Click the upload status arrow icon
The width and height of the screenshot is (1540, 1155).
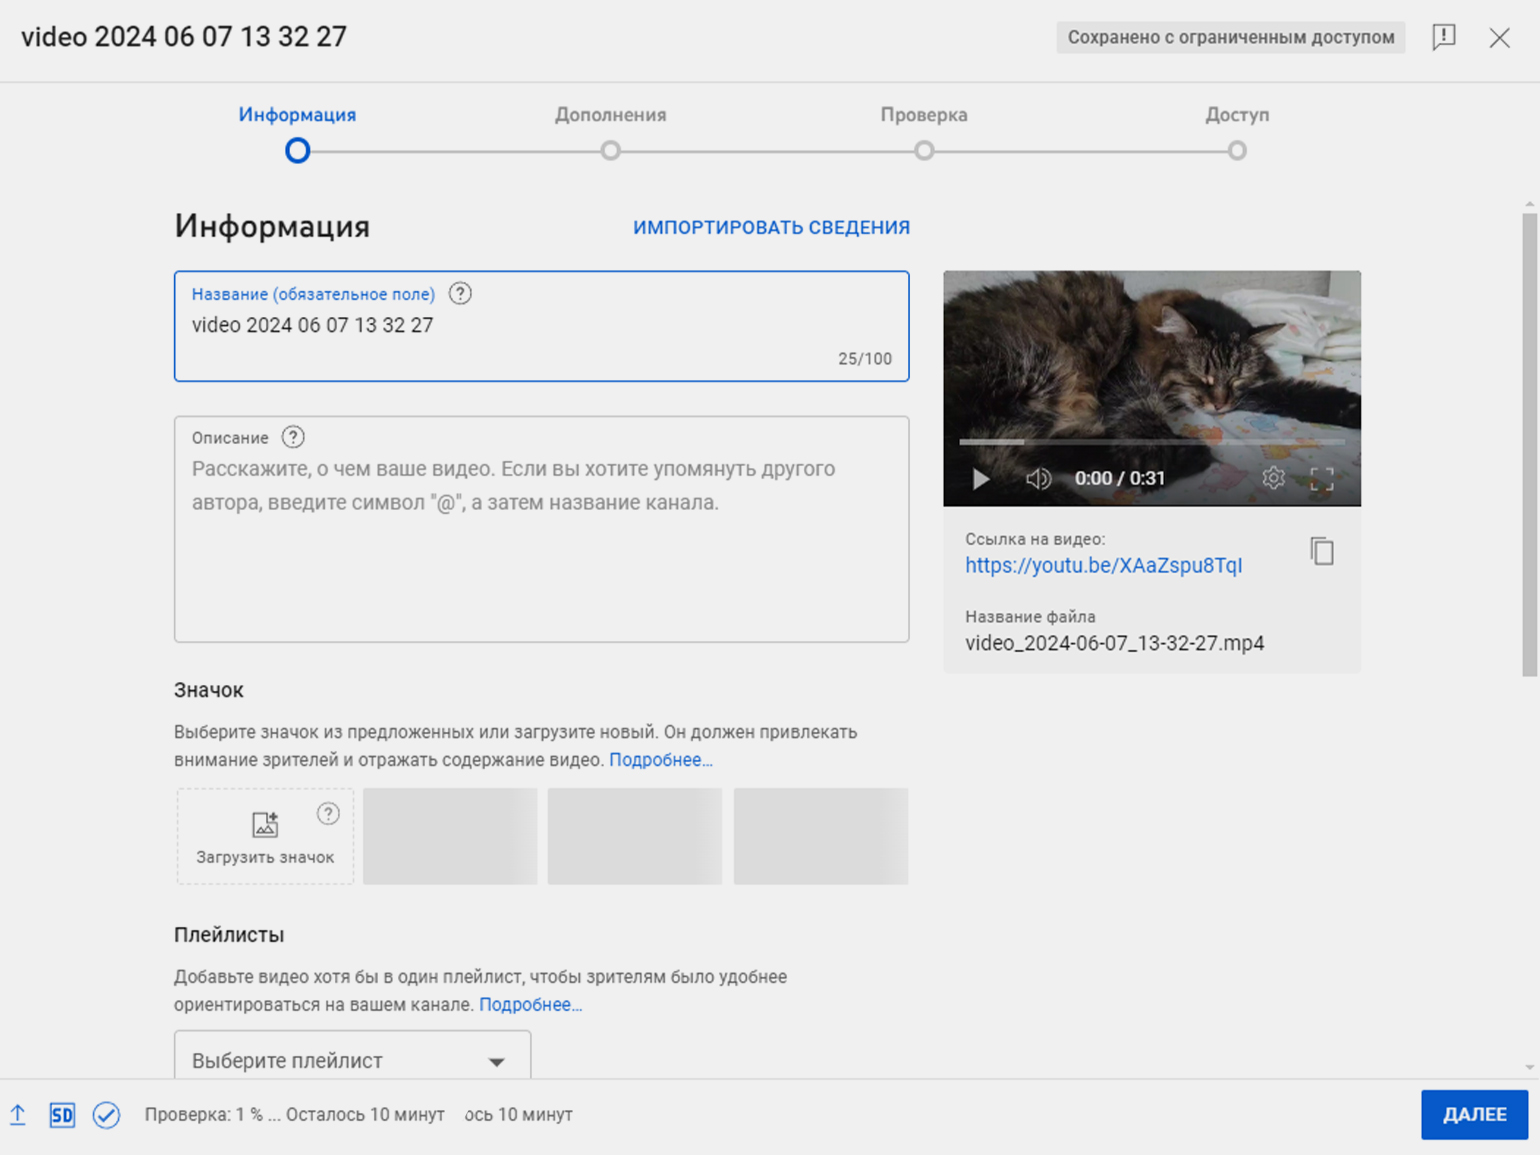pyautogui.click(x=18, y=1114)
